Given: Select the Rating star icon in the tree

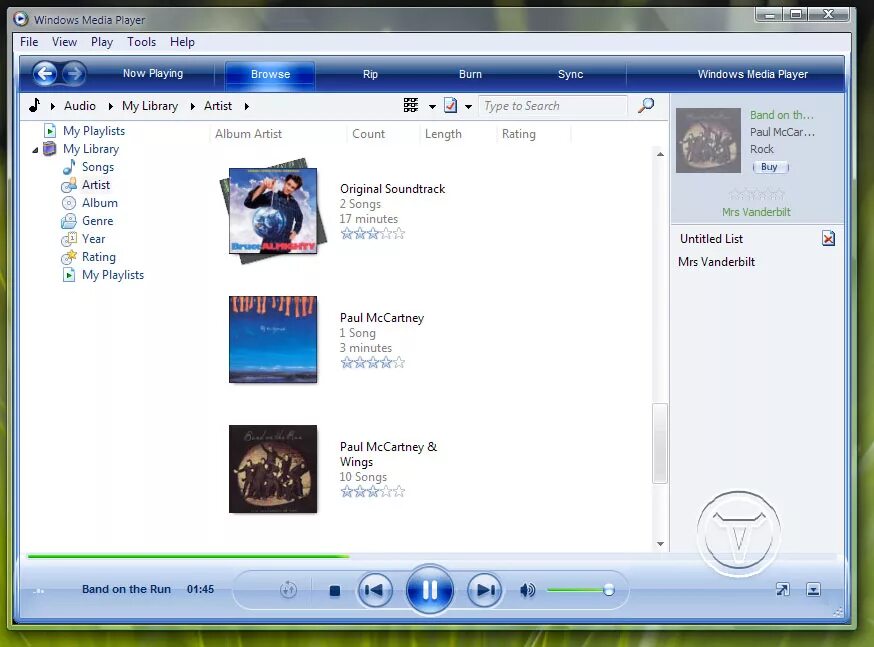Looking at the screenshot, I should [69, 257].
